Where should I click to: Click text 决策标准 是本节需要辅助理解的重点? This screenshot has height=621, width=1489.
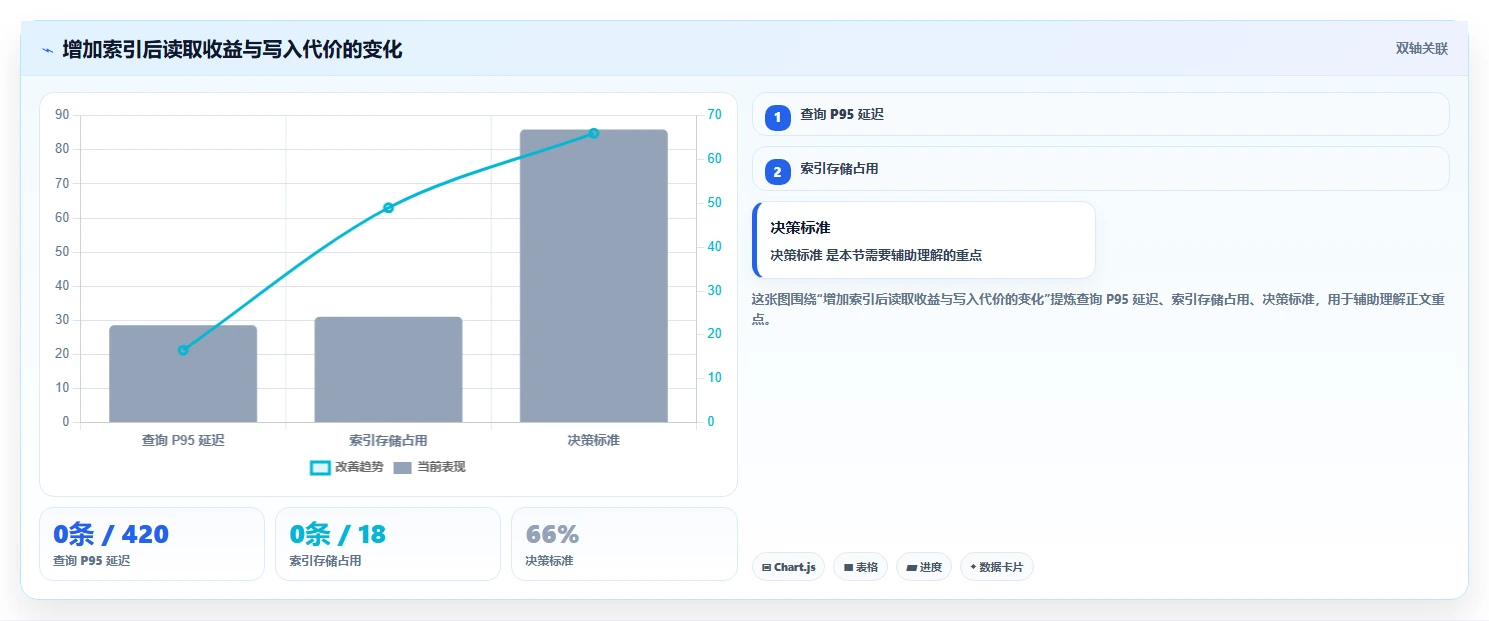pyautogui.click(x=876, y=255)
